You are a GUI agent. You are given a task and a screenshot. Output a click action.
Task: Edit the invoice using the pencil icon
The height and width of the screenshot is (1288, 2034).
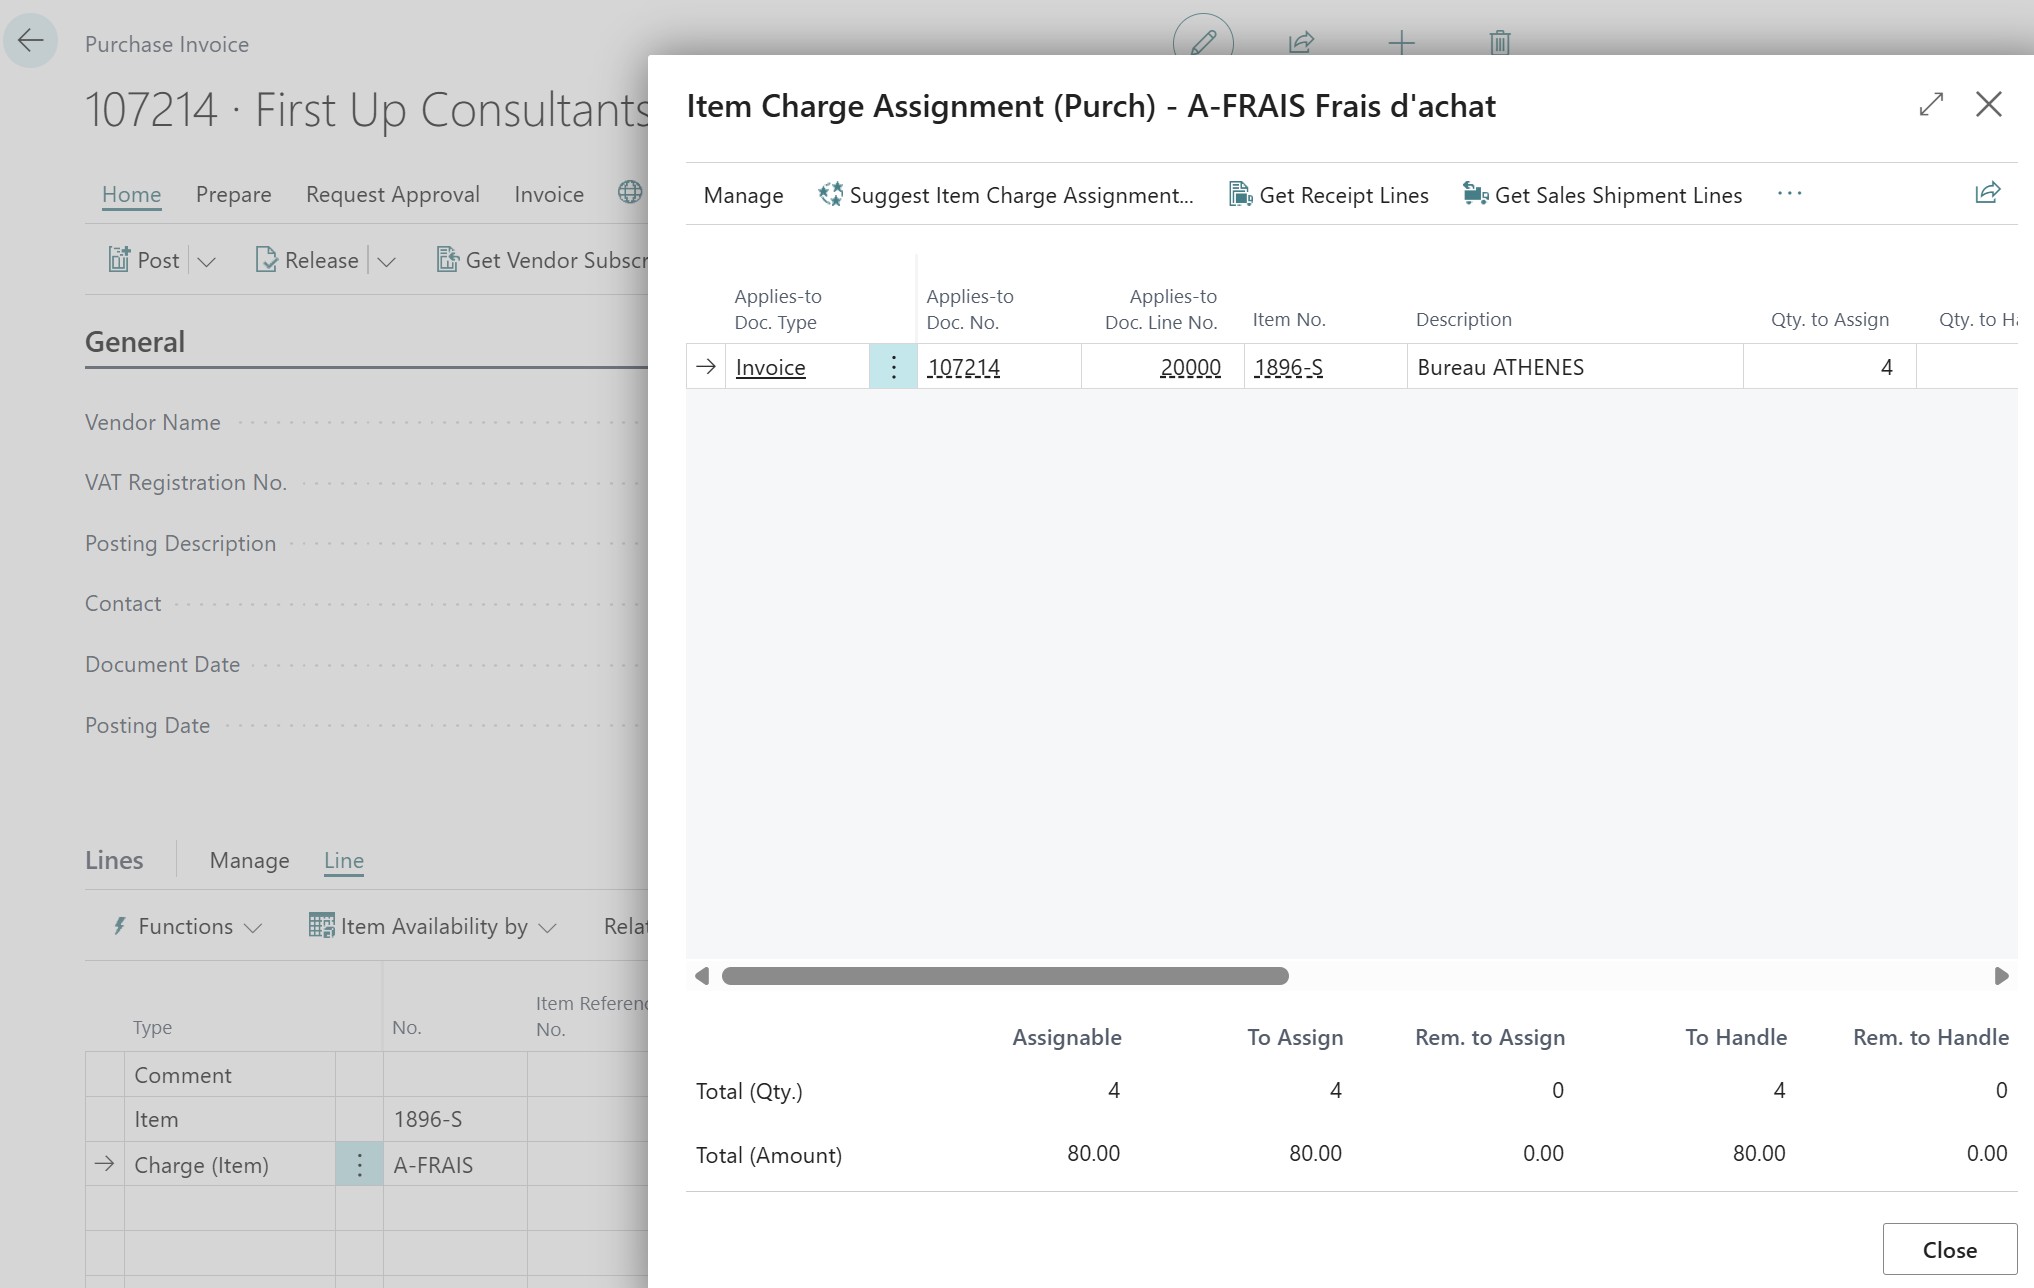[1202, 42]
